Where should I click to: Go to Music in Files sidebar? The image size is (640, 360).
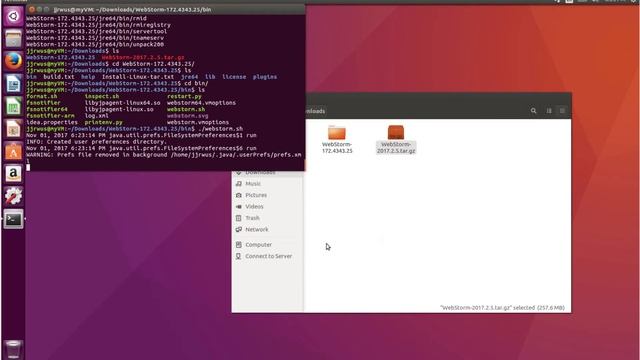coord(253,184)
